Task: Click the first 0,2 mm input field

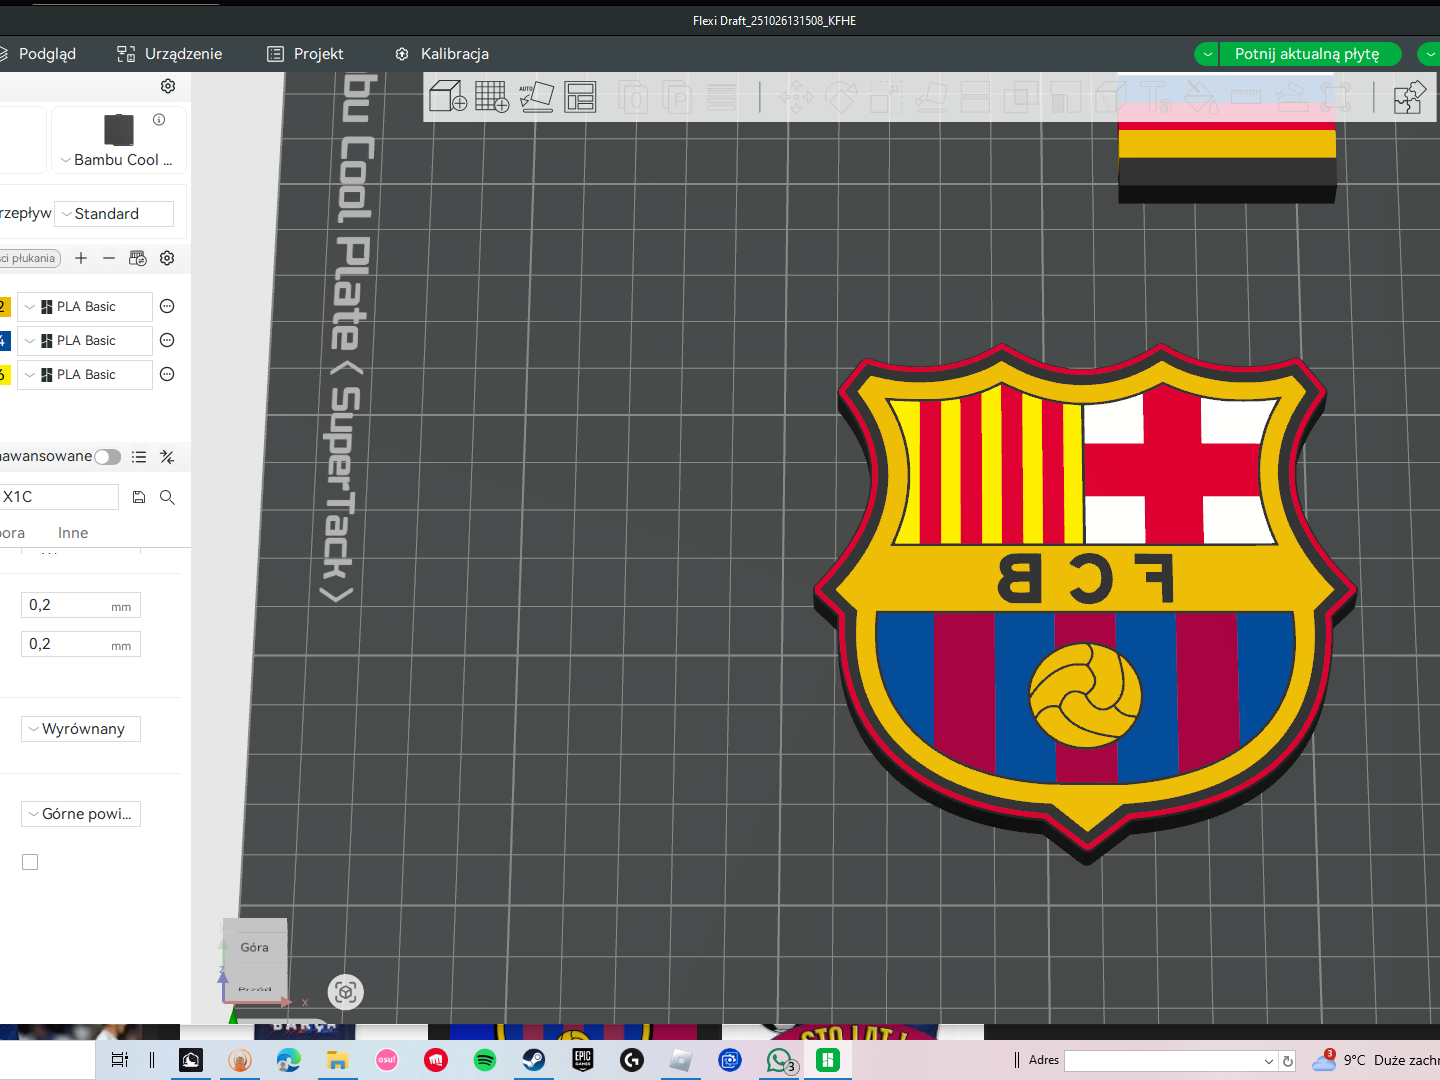Action: click(x=81, y=605)
